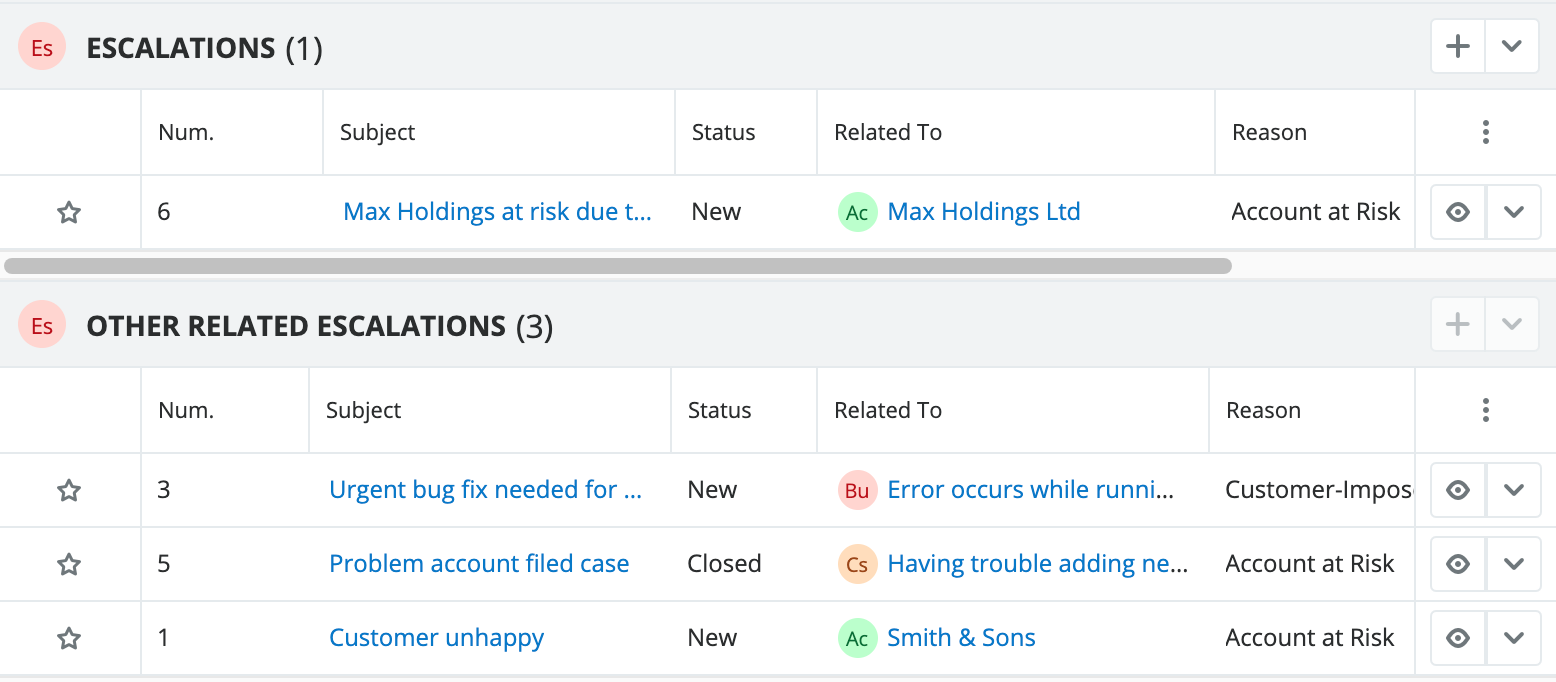Click the Ac avatar icon next to Max Holdings Ltd
The height and width of the screenshot is (682, 1556).
(x=857, y=212)
